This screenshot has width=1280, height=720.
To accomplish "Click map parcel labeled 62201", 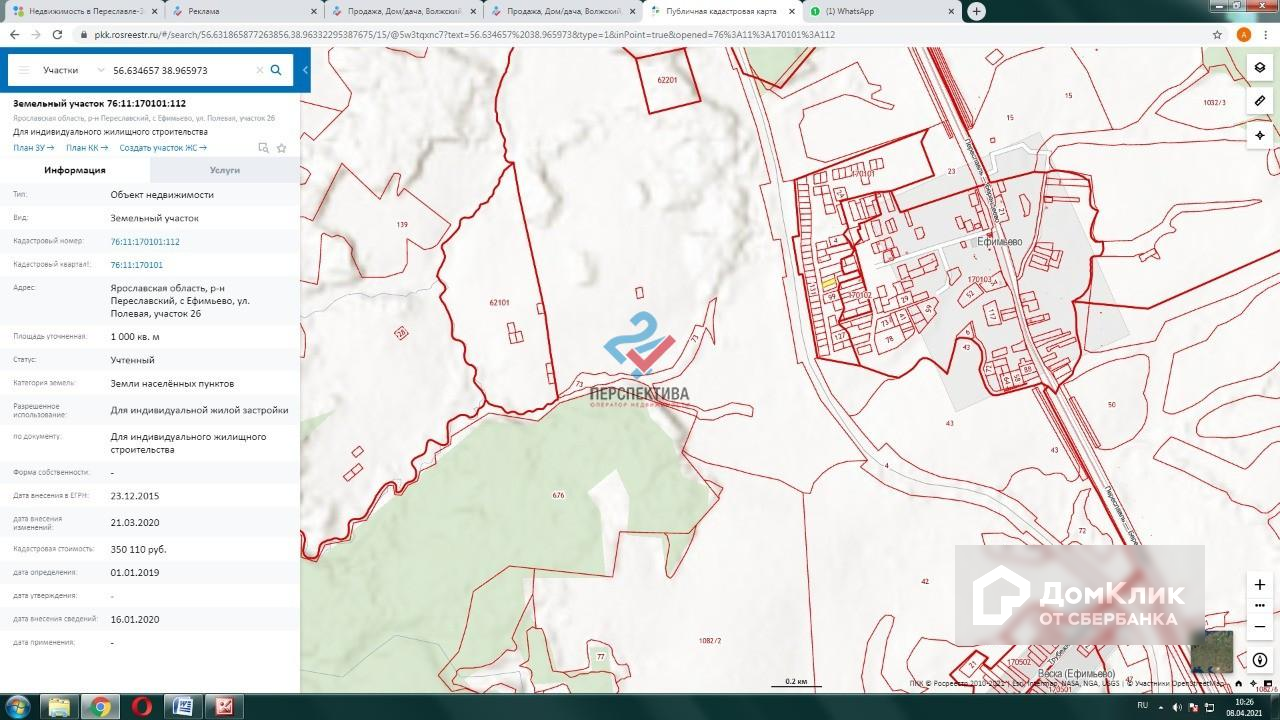I will [668, 80].
